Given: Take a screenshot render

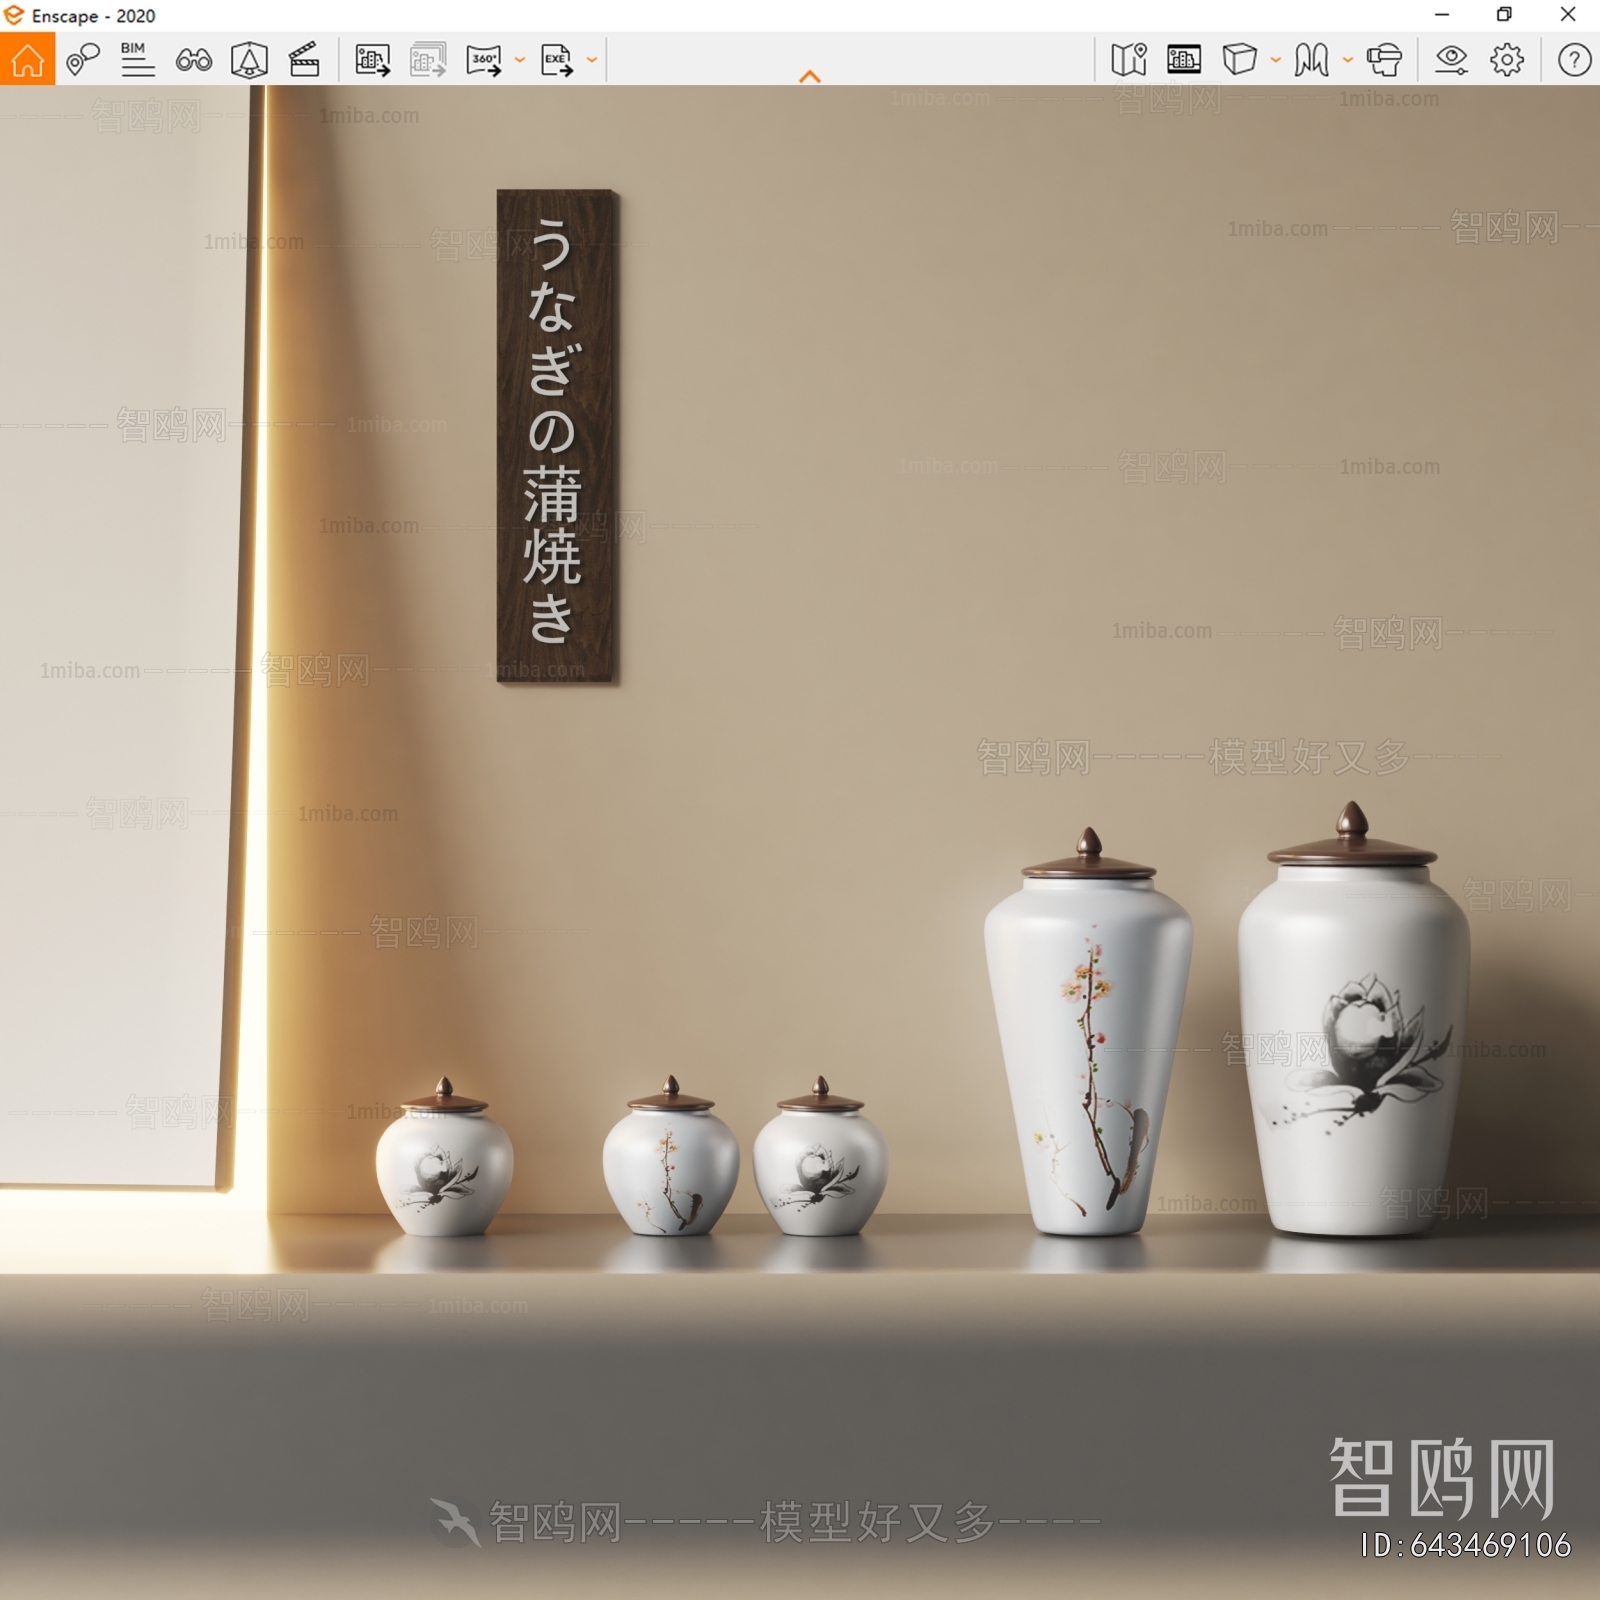Looking at the screenshot, I should [x=372, y=60].
